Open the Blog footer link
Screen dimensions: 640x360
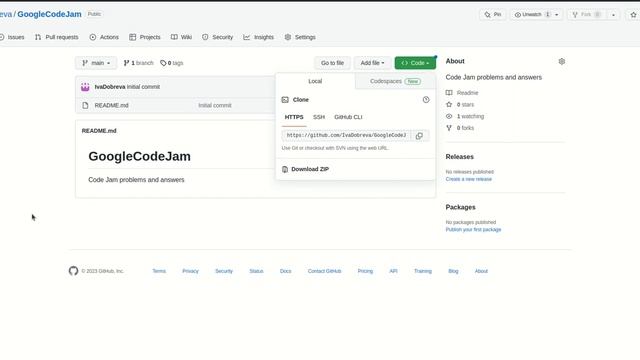(x=453, y=271)
